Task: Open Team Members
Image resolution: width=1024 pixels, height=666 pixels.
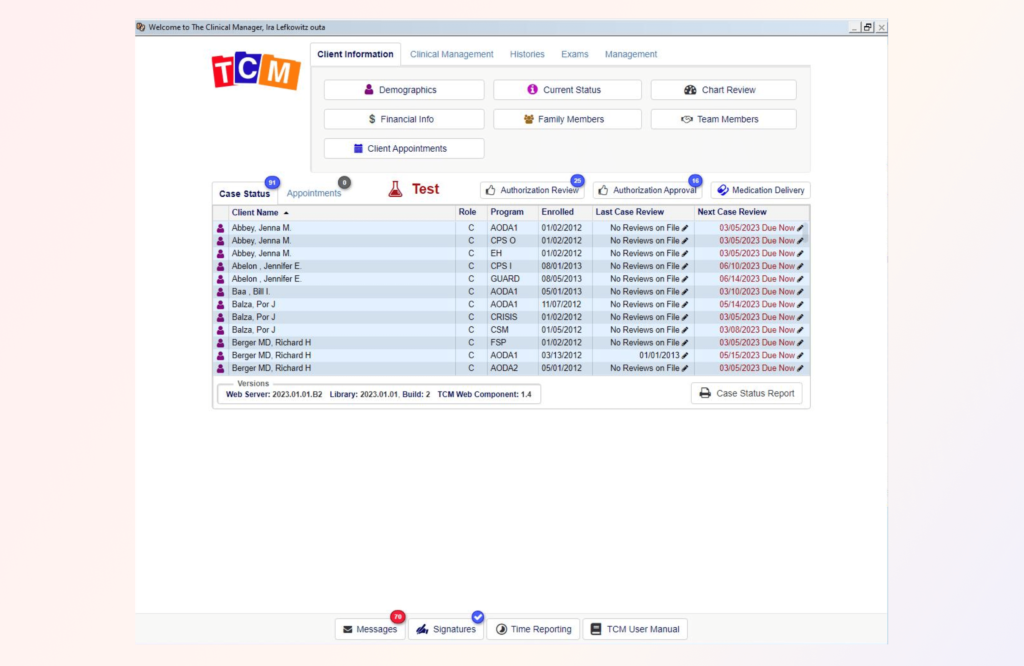Action: pyautogui.click(x=723, y=118)
